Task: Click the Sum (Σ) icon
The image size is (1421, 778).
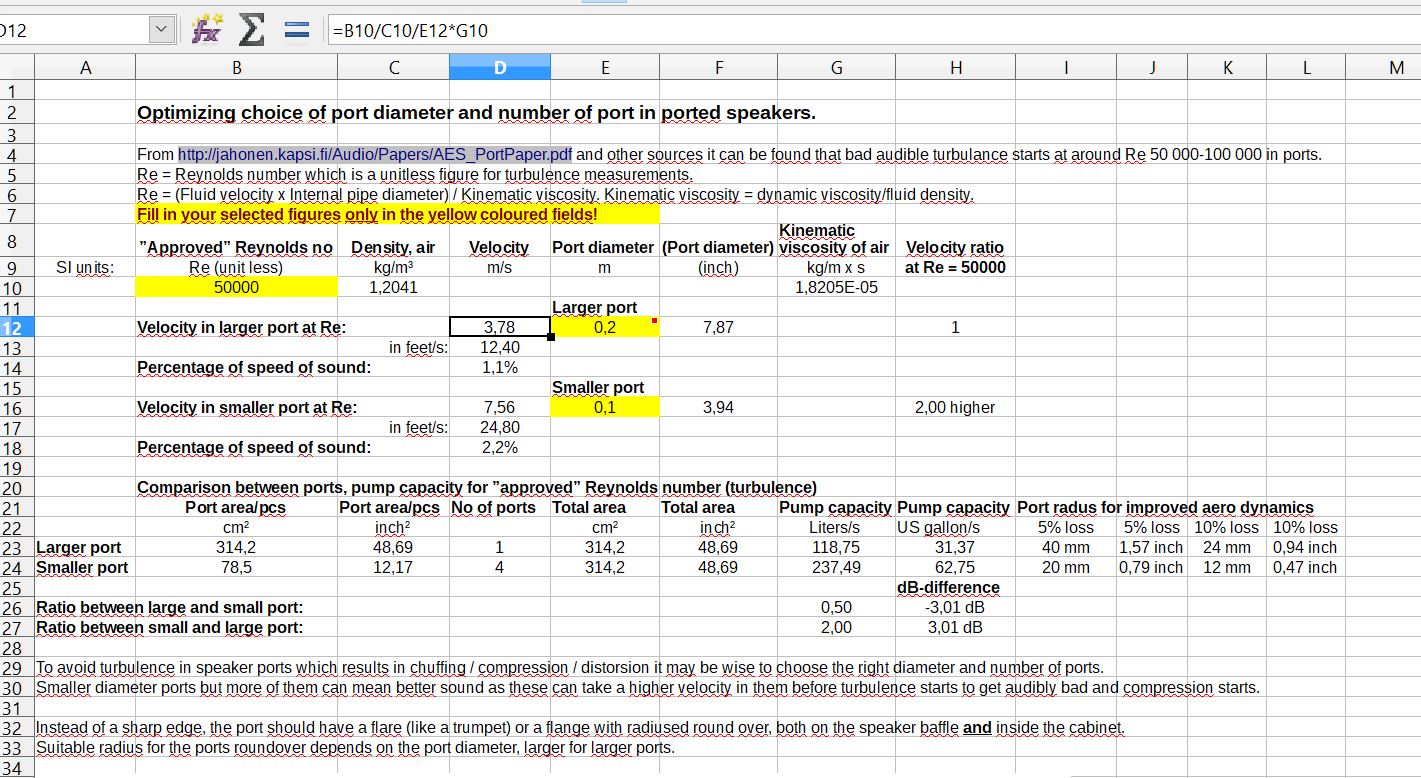Action: click(249, 29)
